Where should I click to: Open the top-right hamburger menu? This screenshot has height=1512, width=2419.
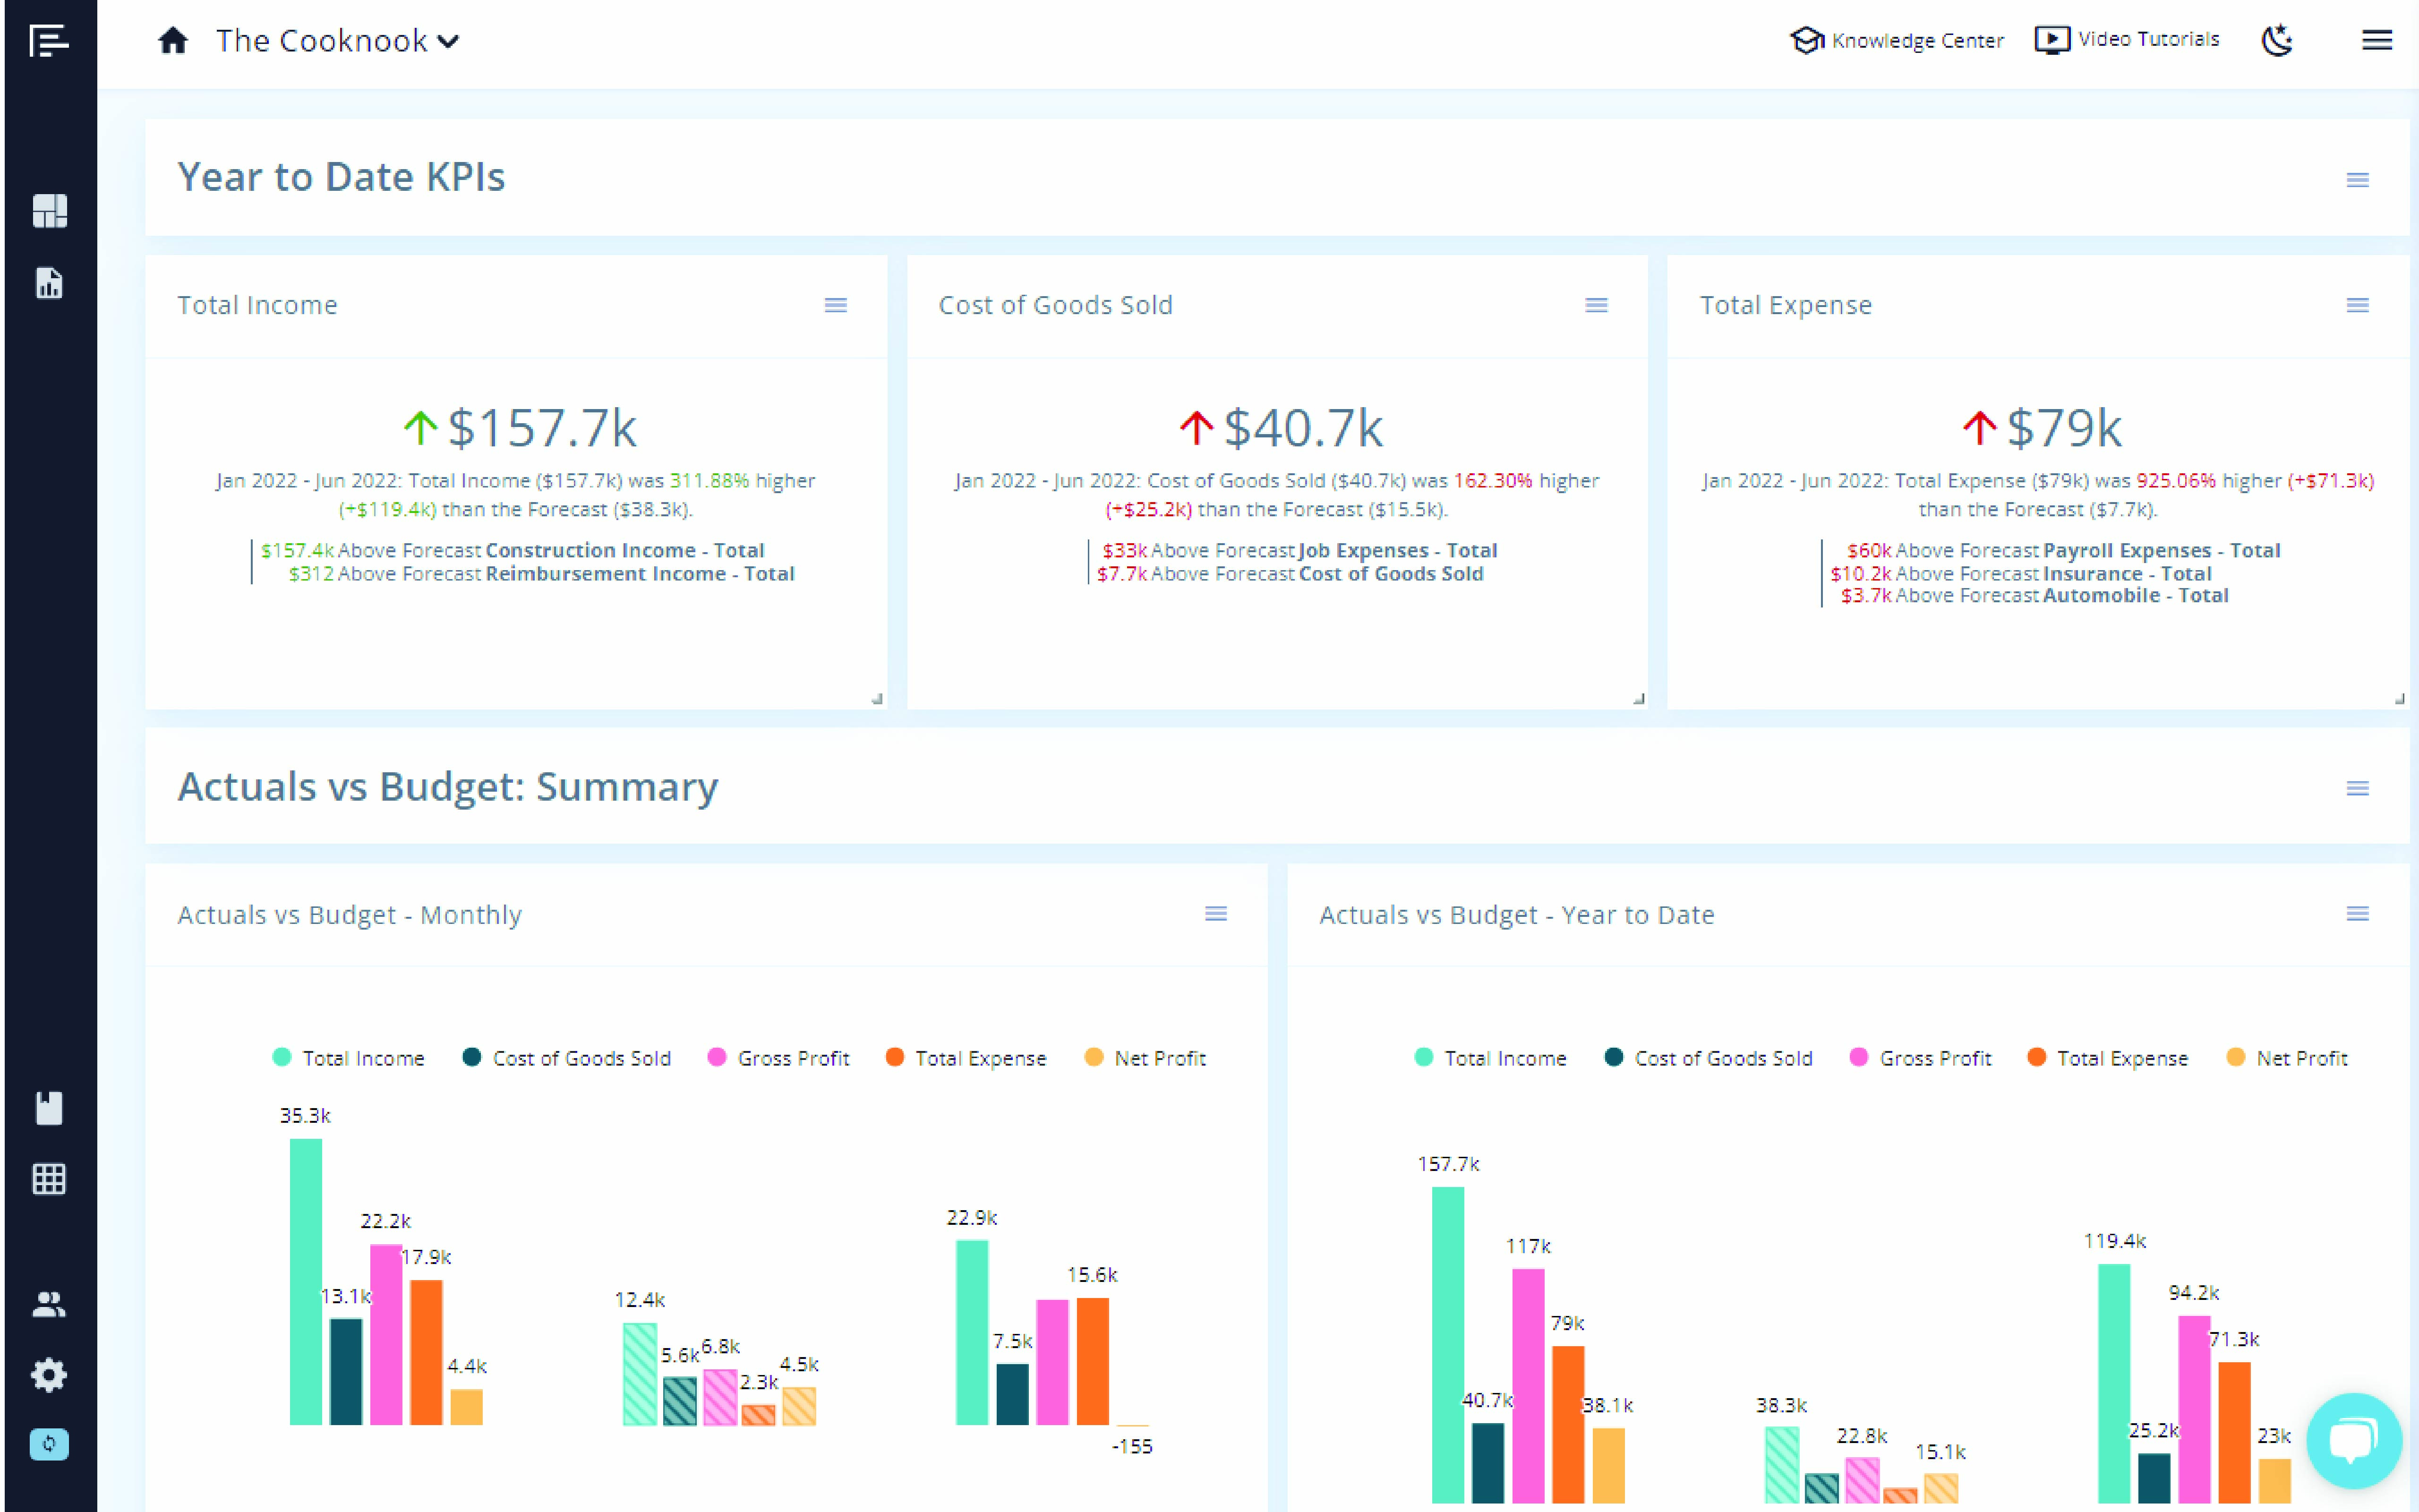(2376, 41)
